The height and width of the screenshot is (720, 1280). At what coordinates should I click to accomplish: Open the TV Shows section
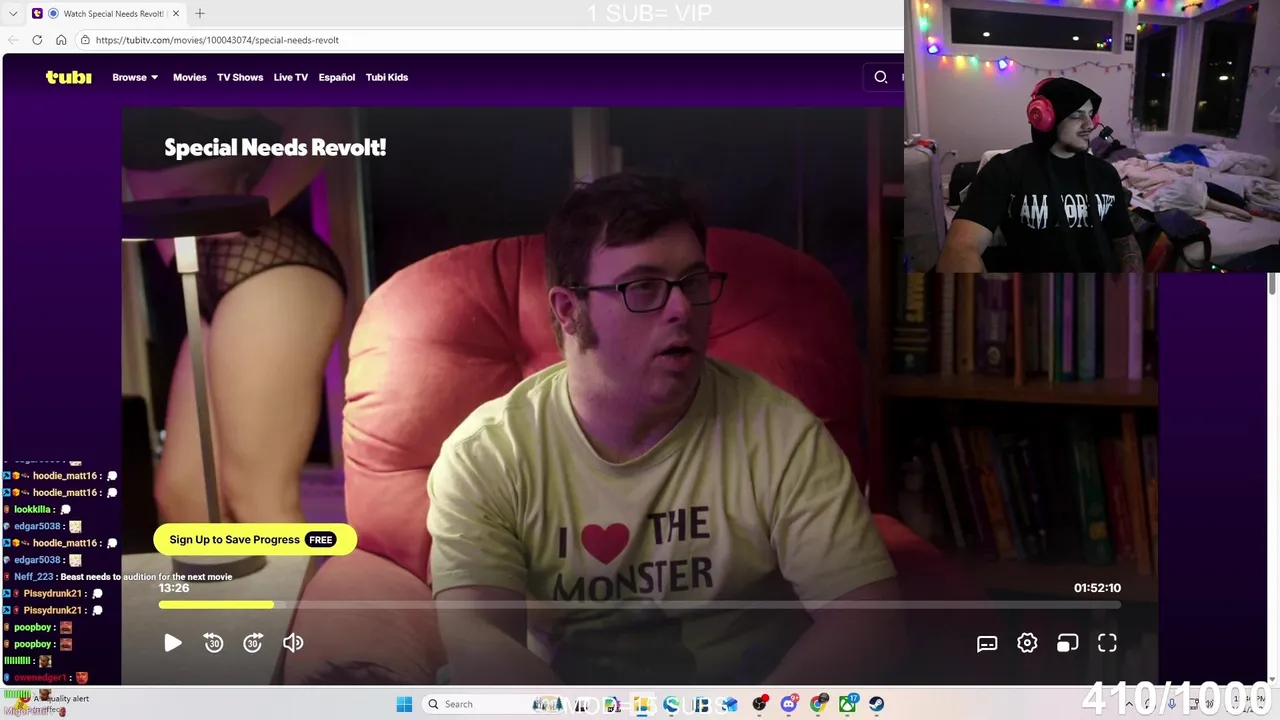coord(240,77)
